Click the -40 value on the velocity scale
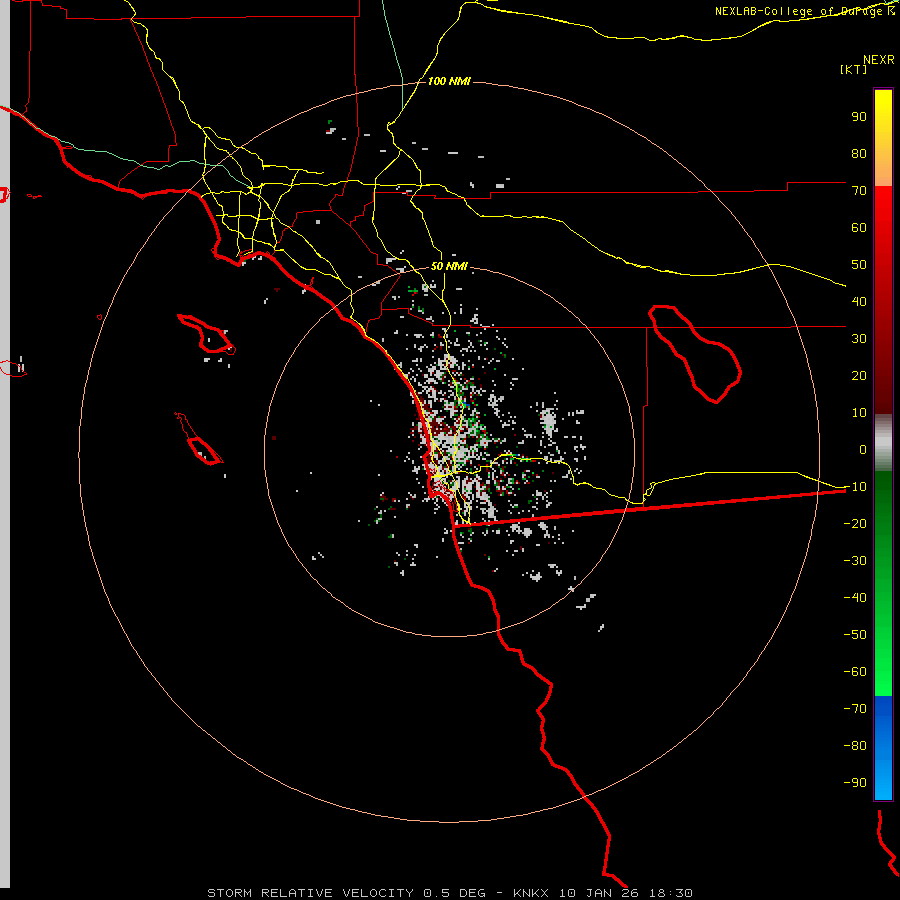 click(x=855, y=598)
